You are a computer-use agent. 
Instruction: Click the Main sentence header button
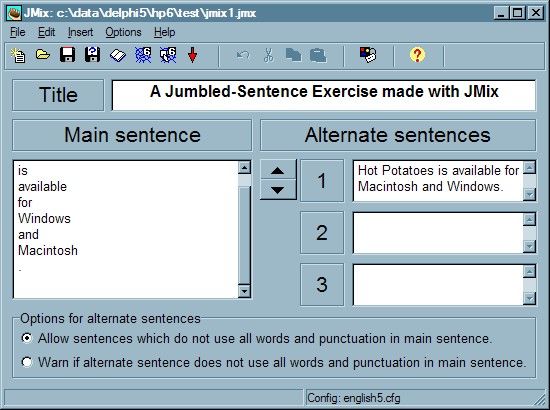(132, 135)
